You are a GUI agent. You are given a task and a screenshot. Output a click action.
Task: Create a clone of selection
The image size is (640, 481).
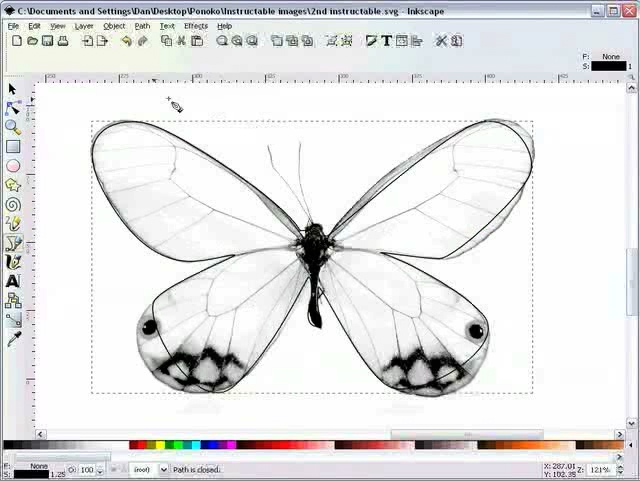292,41
